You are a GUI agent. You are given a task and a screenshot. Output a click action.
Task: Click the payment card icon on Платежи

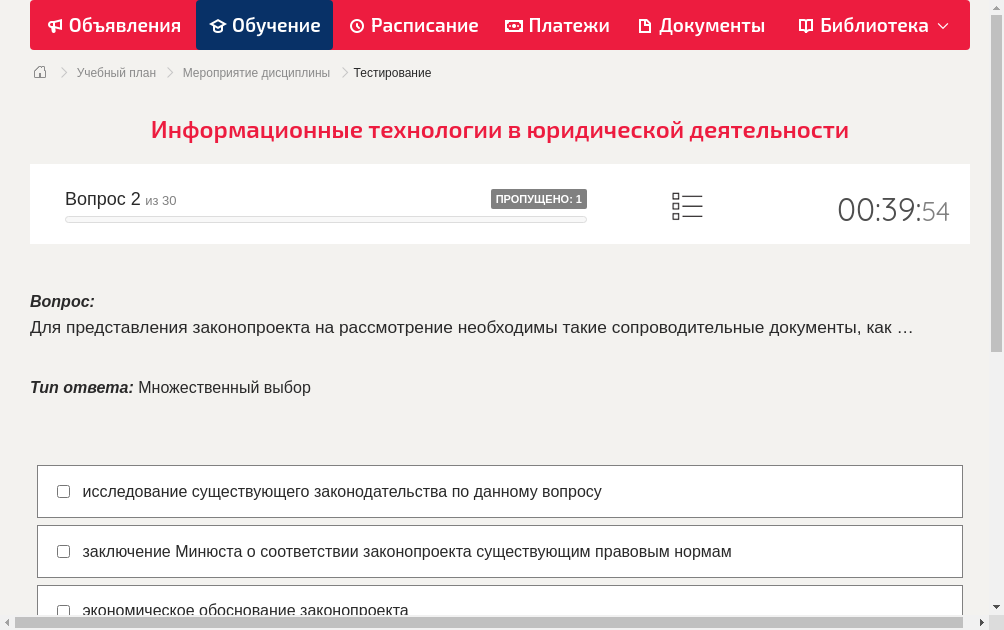point(511,25)
